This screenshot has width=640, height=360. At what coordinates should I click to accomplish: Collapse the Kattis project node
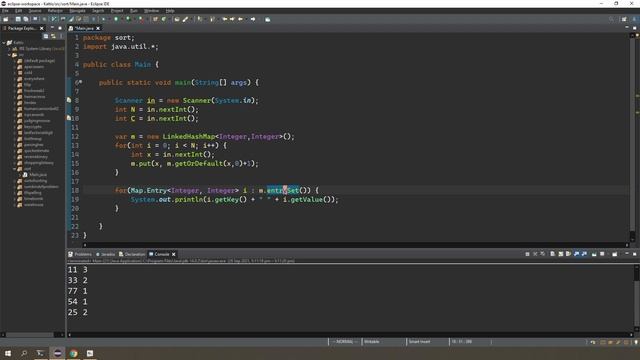pyautogui.click(x=4, y=42)
